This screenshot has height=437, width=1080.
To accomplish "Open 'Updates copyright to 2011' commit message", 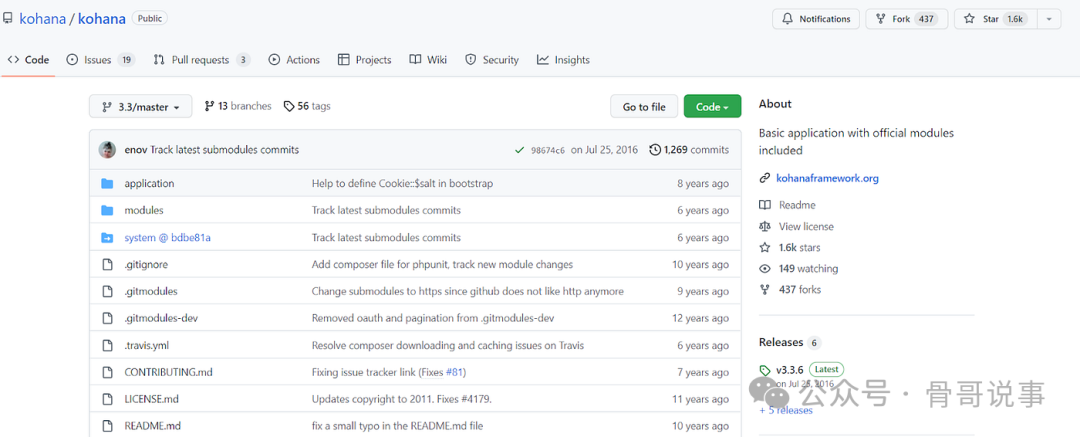I will [x=402, y=399].
